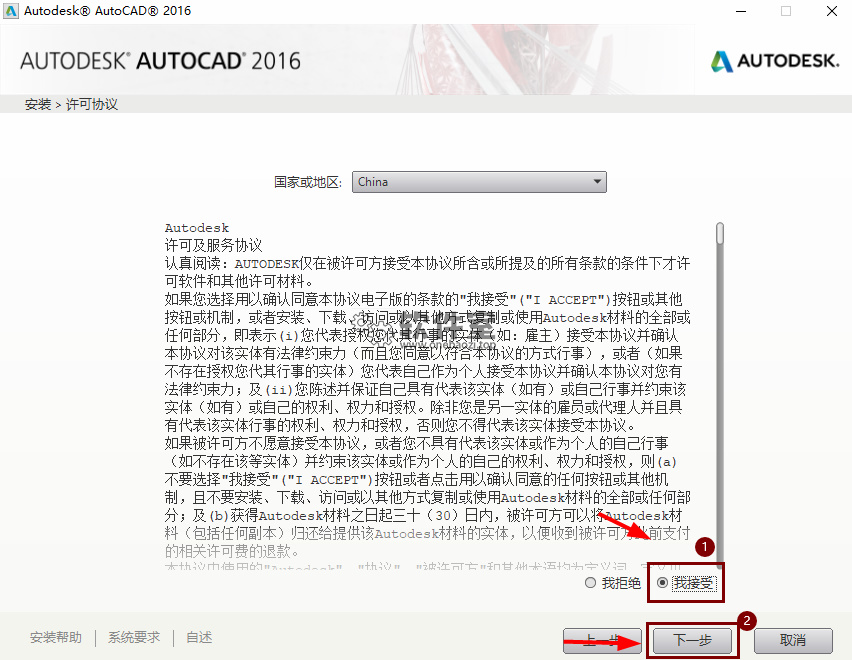
Task: Go back with the 上一步 button
Action: [602, 640]
